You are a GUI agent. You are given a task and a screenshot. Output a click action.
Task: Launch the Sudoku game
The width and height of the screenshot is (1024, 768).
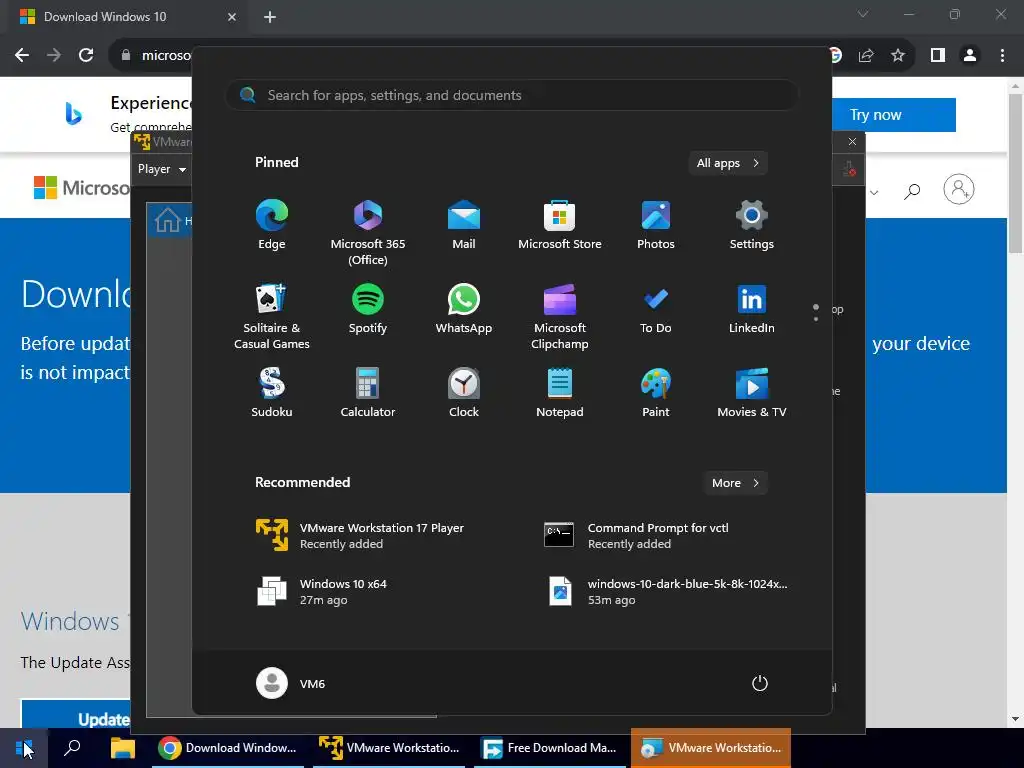click(272, 393)
